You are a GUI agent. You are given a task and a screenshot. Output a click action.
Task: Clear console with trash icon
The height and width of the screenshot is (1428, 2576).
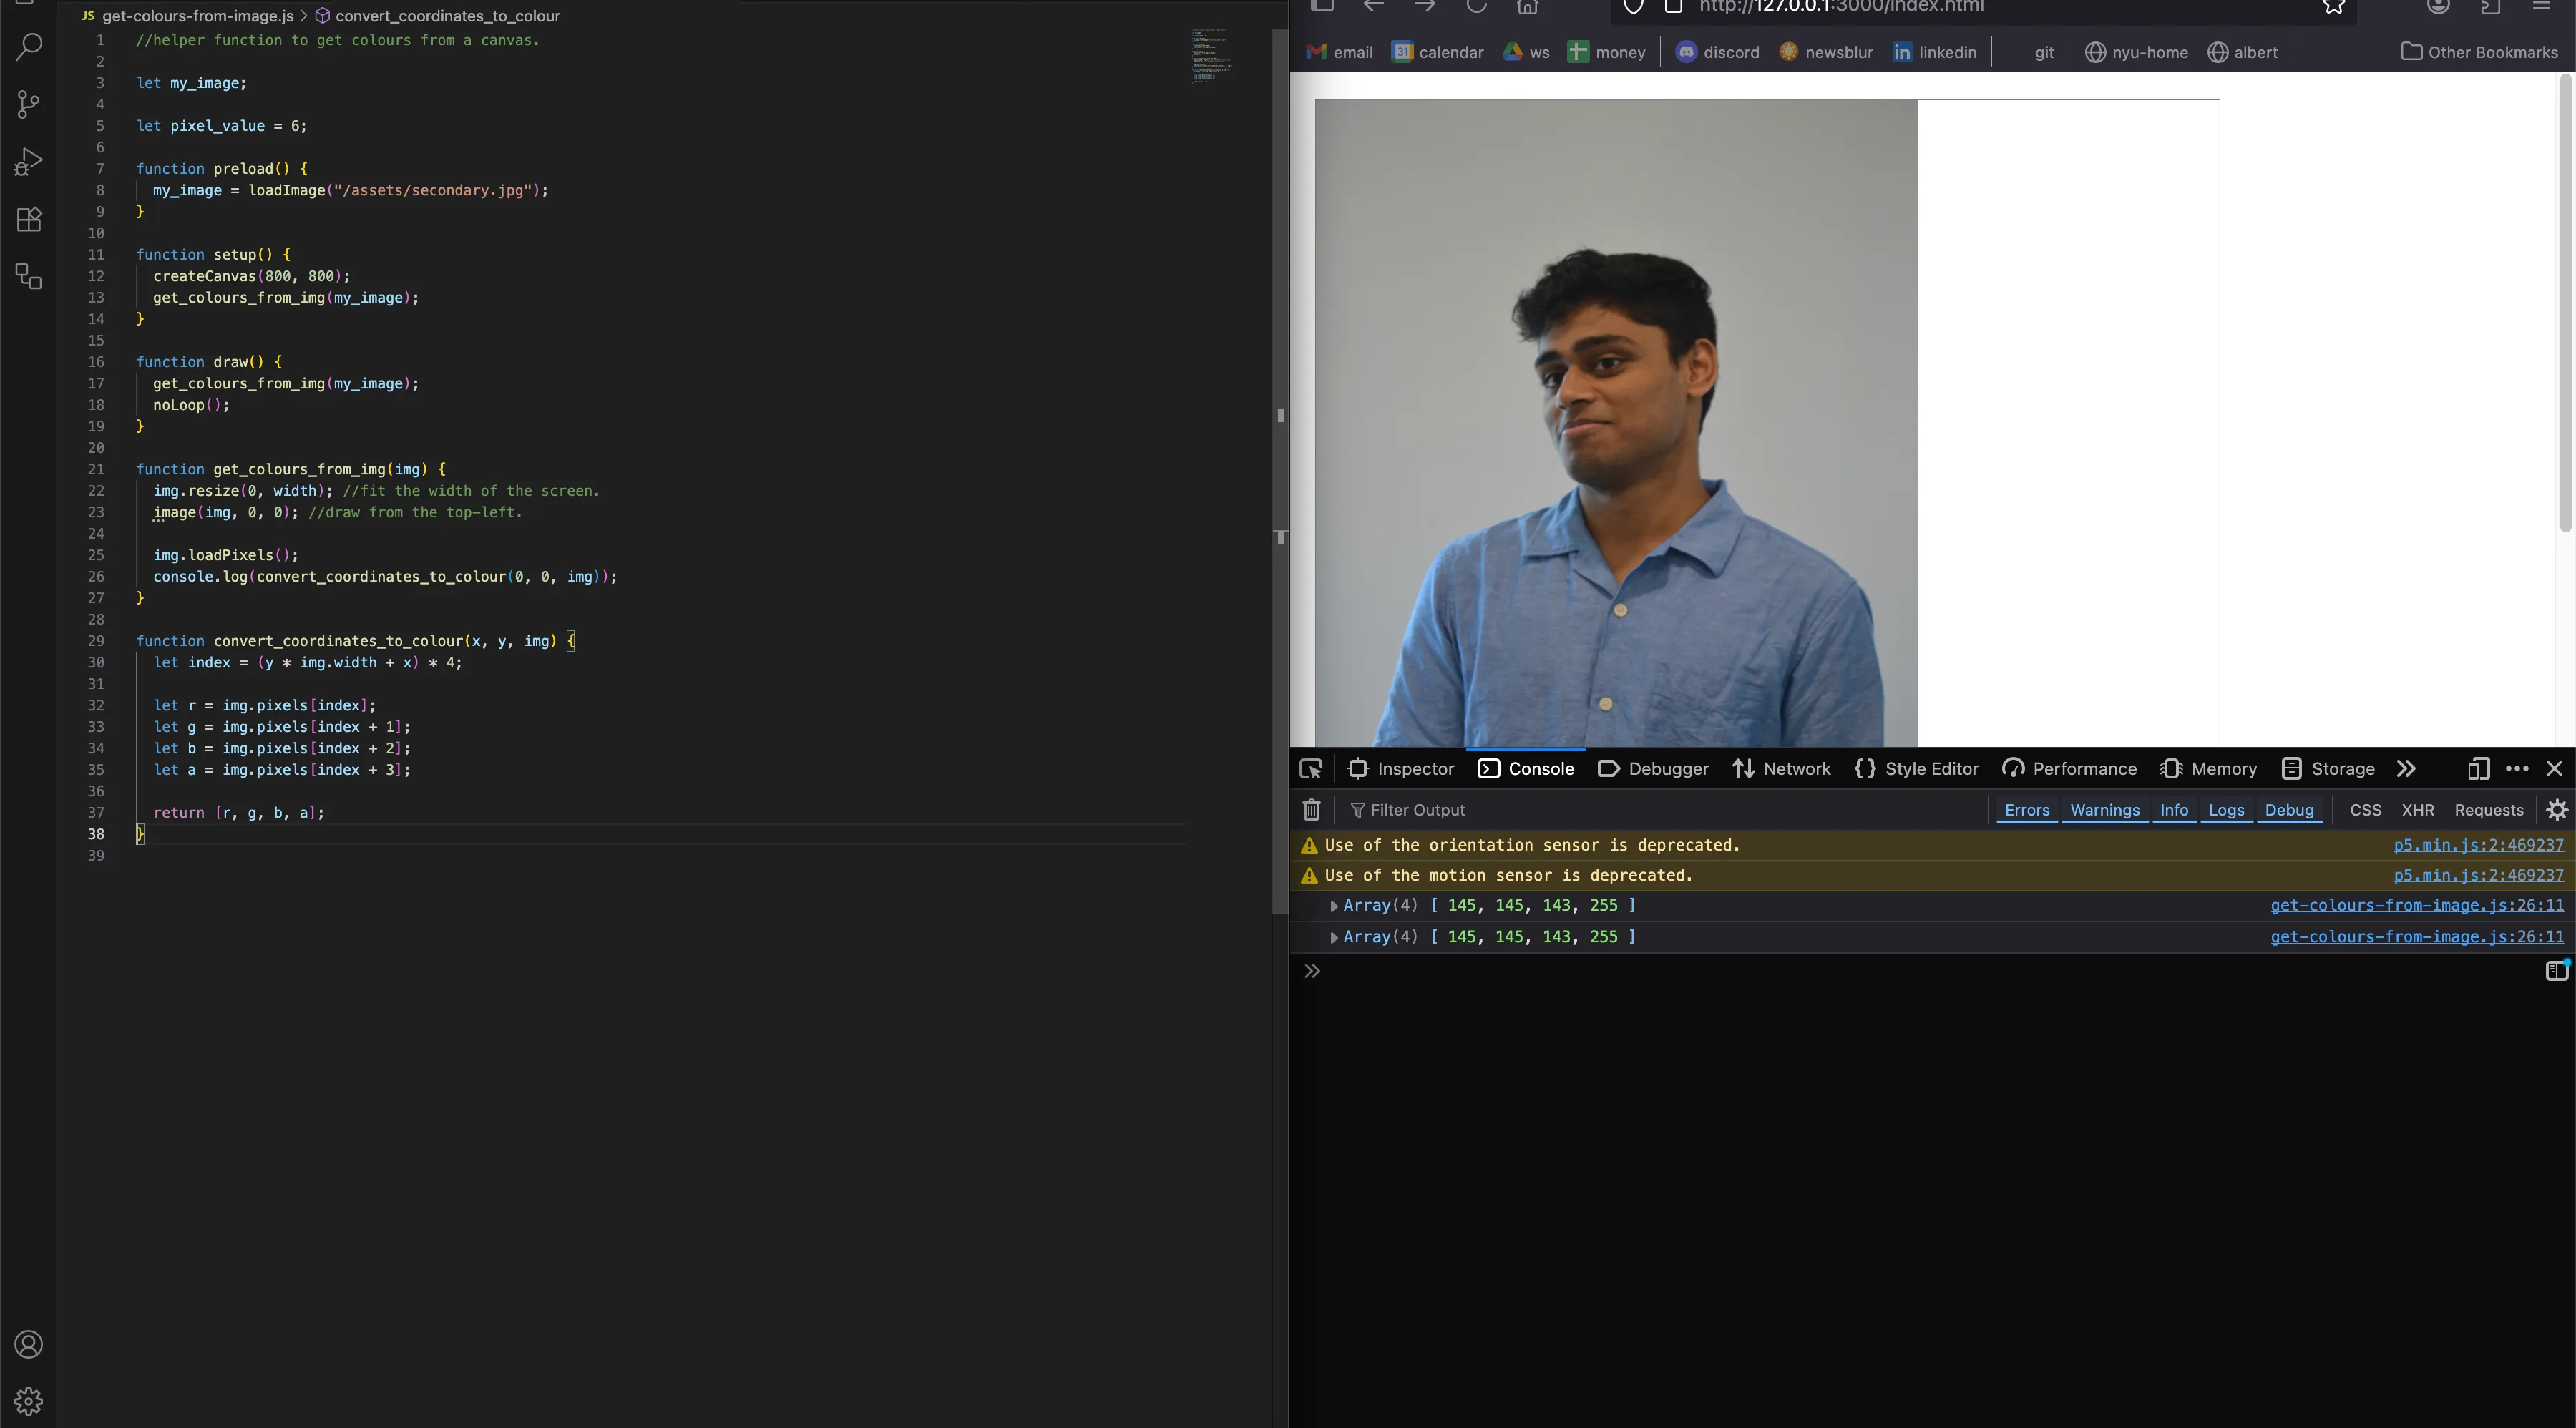click(1311, 810)
